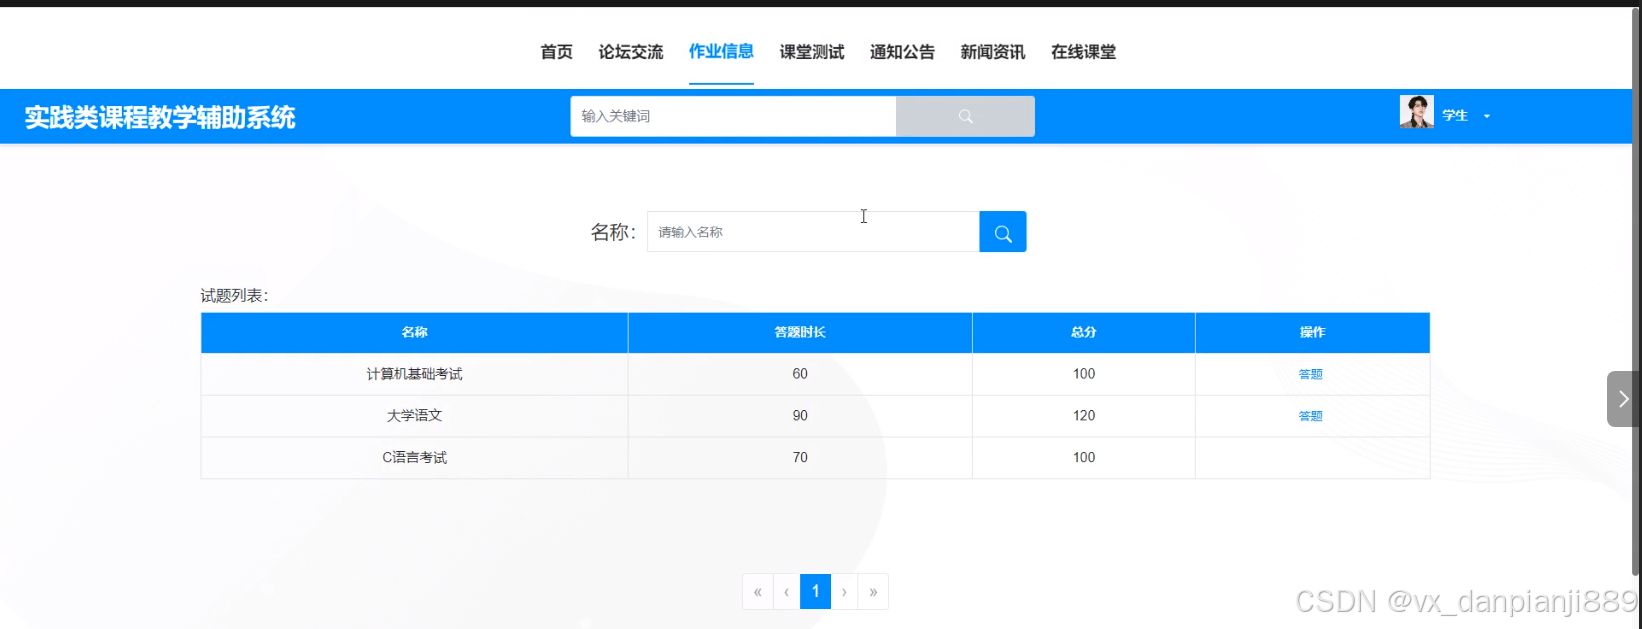The width and height of the screenshot is (1642, 629).
Task: Click the 学生 username label
Action: coord(1455,116)
